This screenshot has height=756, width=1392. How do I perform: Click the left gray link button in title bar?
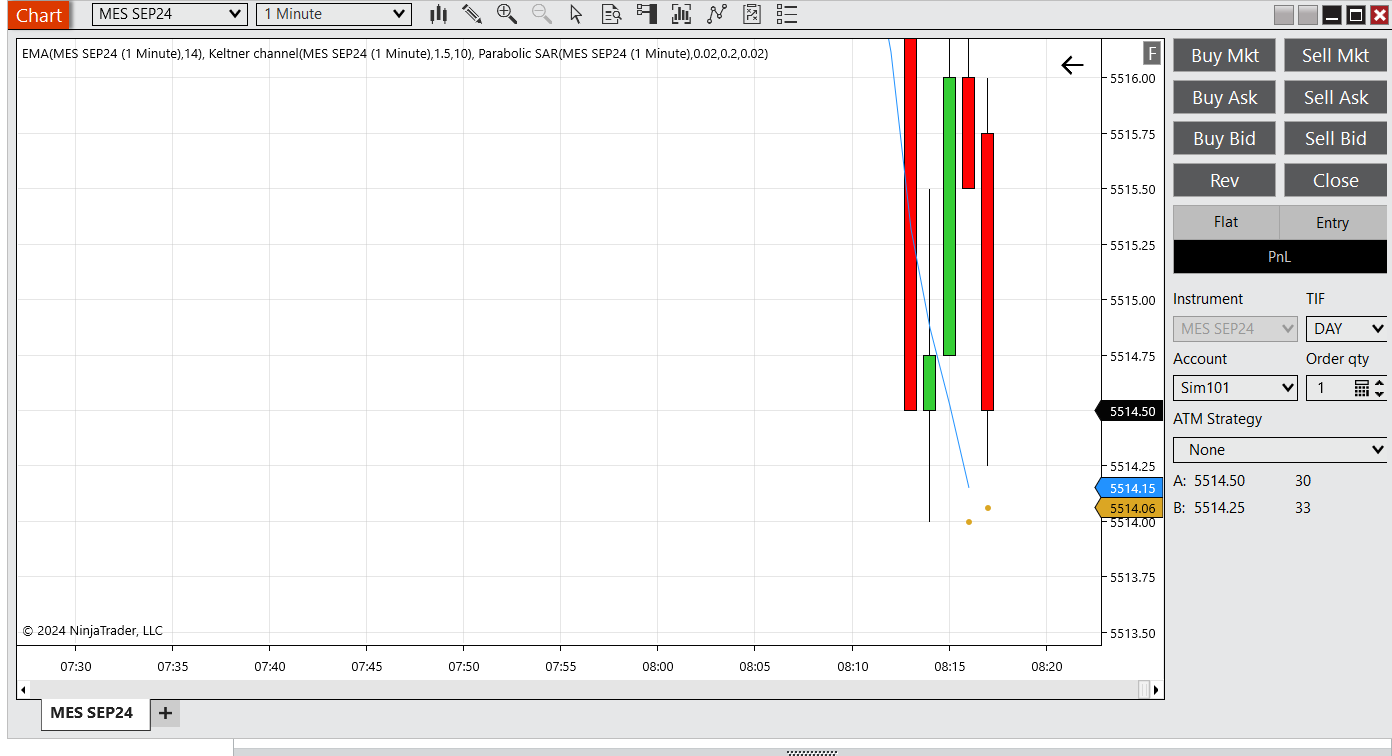tap(1284, 15)
